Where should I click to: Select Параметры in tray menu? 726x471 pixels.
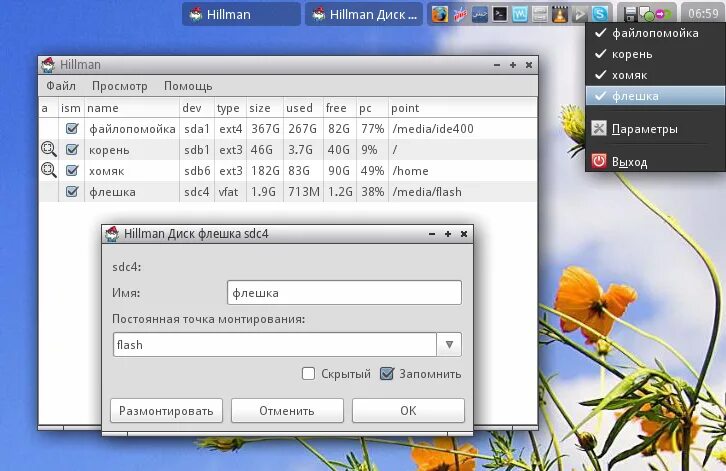point(655,129)
